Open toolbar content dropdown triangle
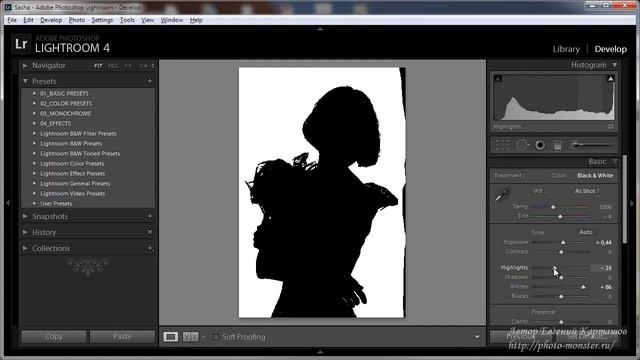This screenshot has width=640, height=360. [477, 337]
